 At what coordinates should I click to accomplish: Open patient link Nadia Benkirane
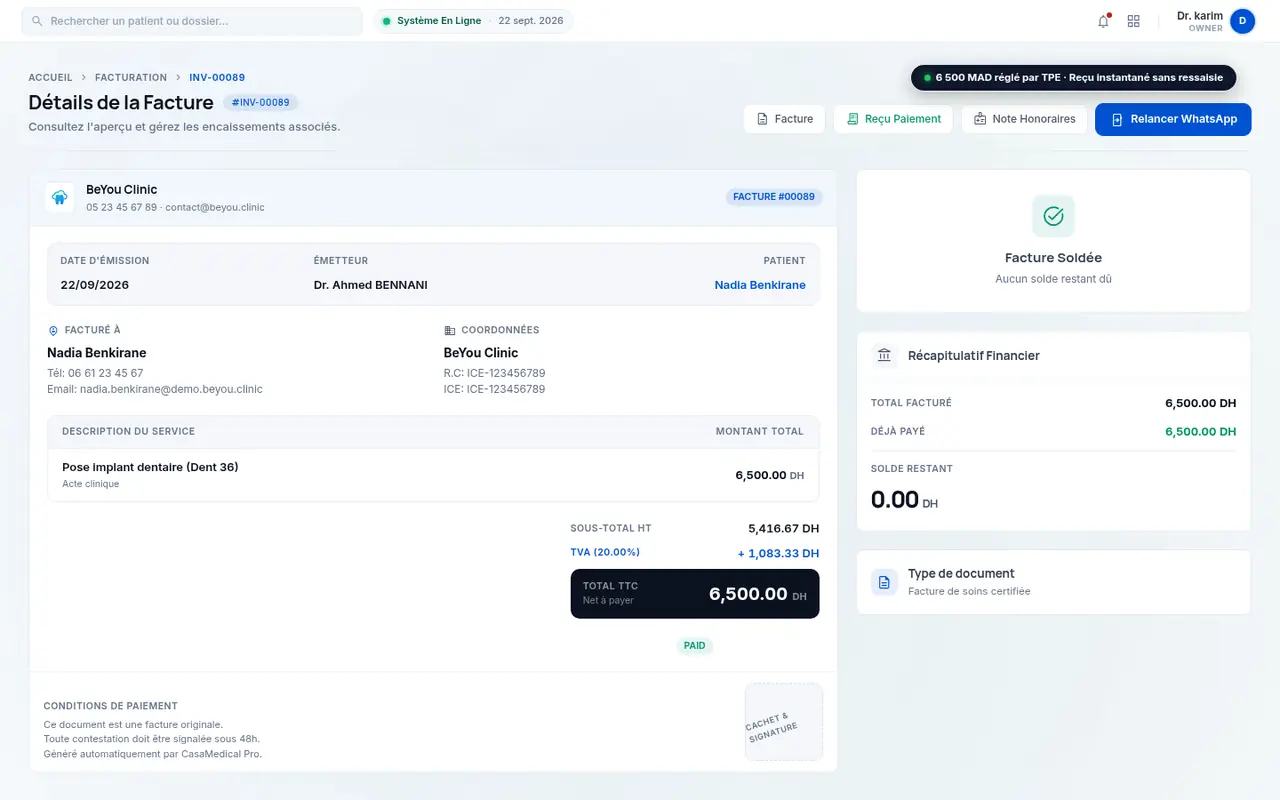click(760, 285)
